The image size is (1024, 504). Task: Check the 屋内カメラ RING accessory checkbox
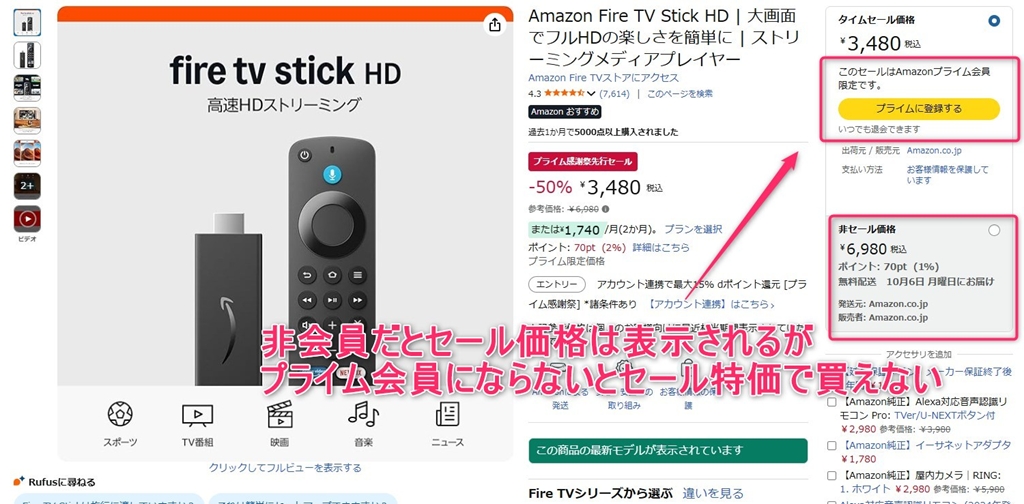pyautogui.click(x=831, y=475)
